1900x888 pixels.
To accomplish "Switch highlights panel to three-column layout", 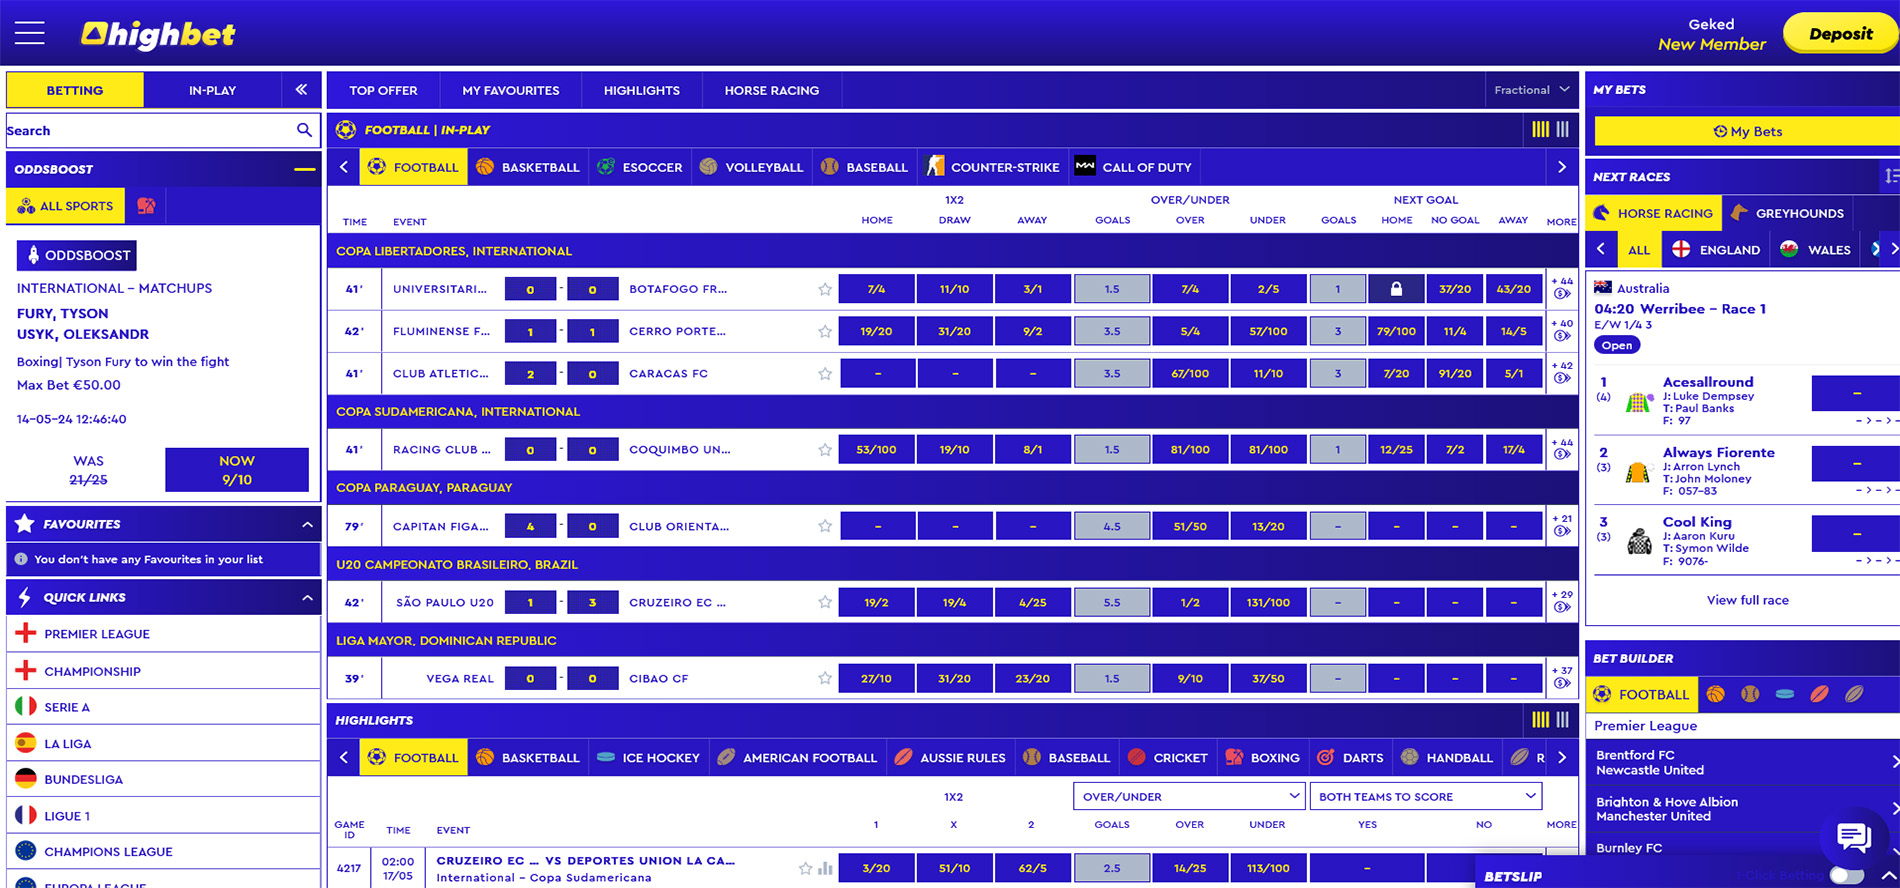I will point(1563,719).
